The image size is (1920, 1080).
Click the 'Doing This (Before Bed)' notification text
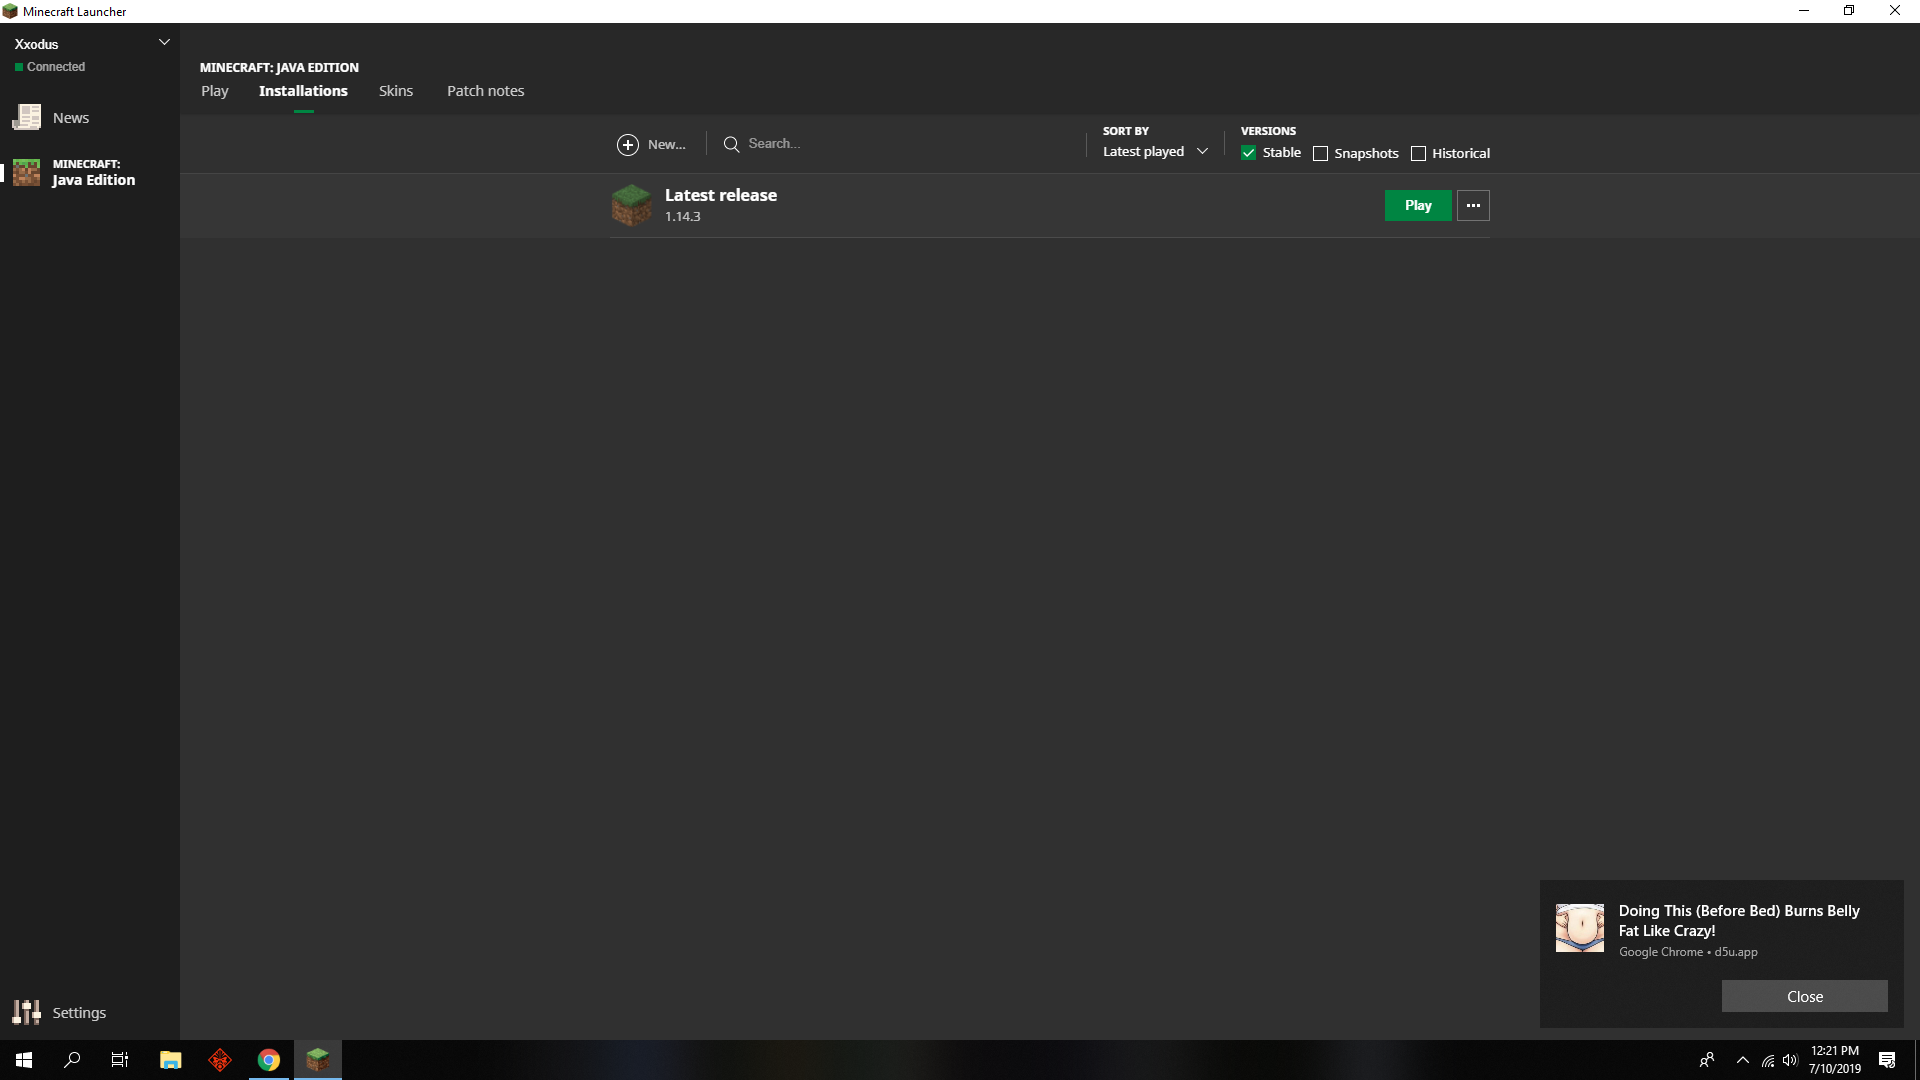click(x=1739, y=920)
